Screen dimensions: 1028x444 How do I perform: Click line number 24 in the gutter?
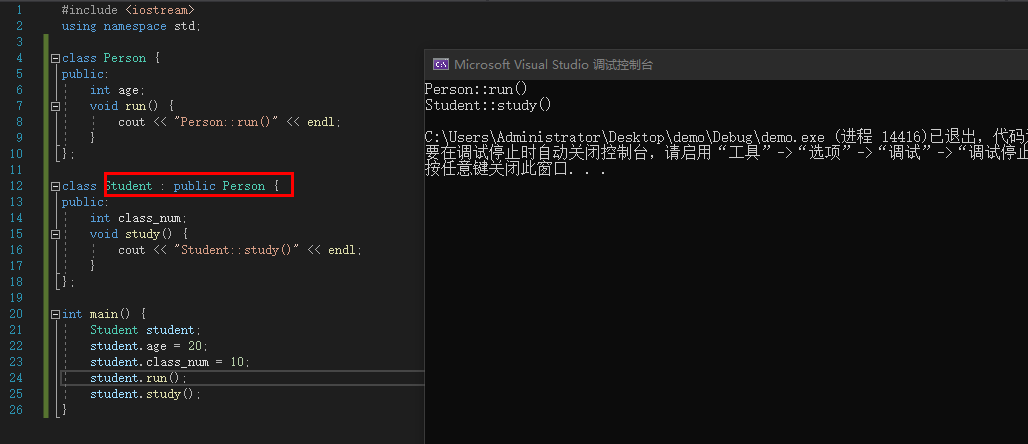click(x=17, y=378)
